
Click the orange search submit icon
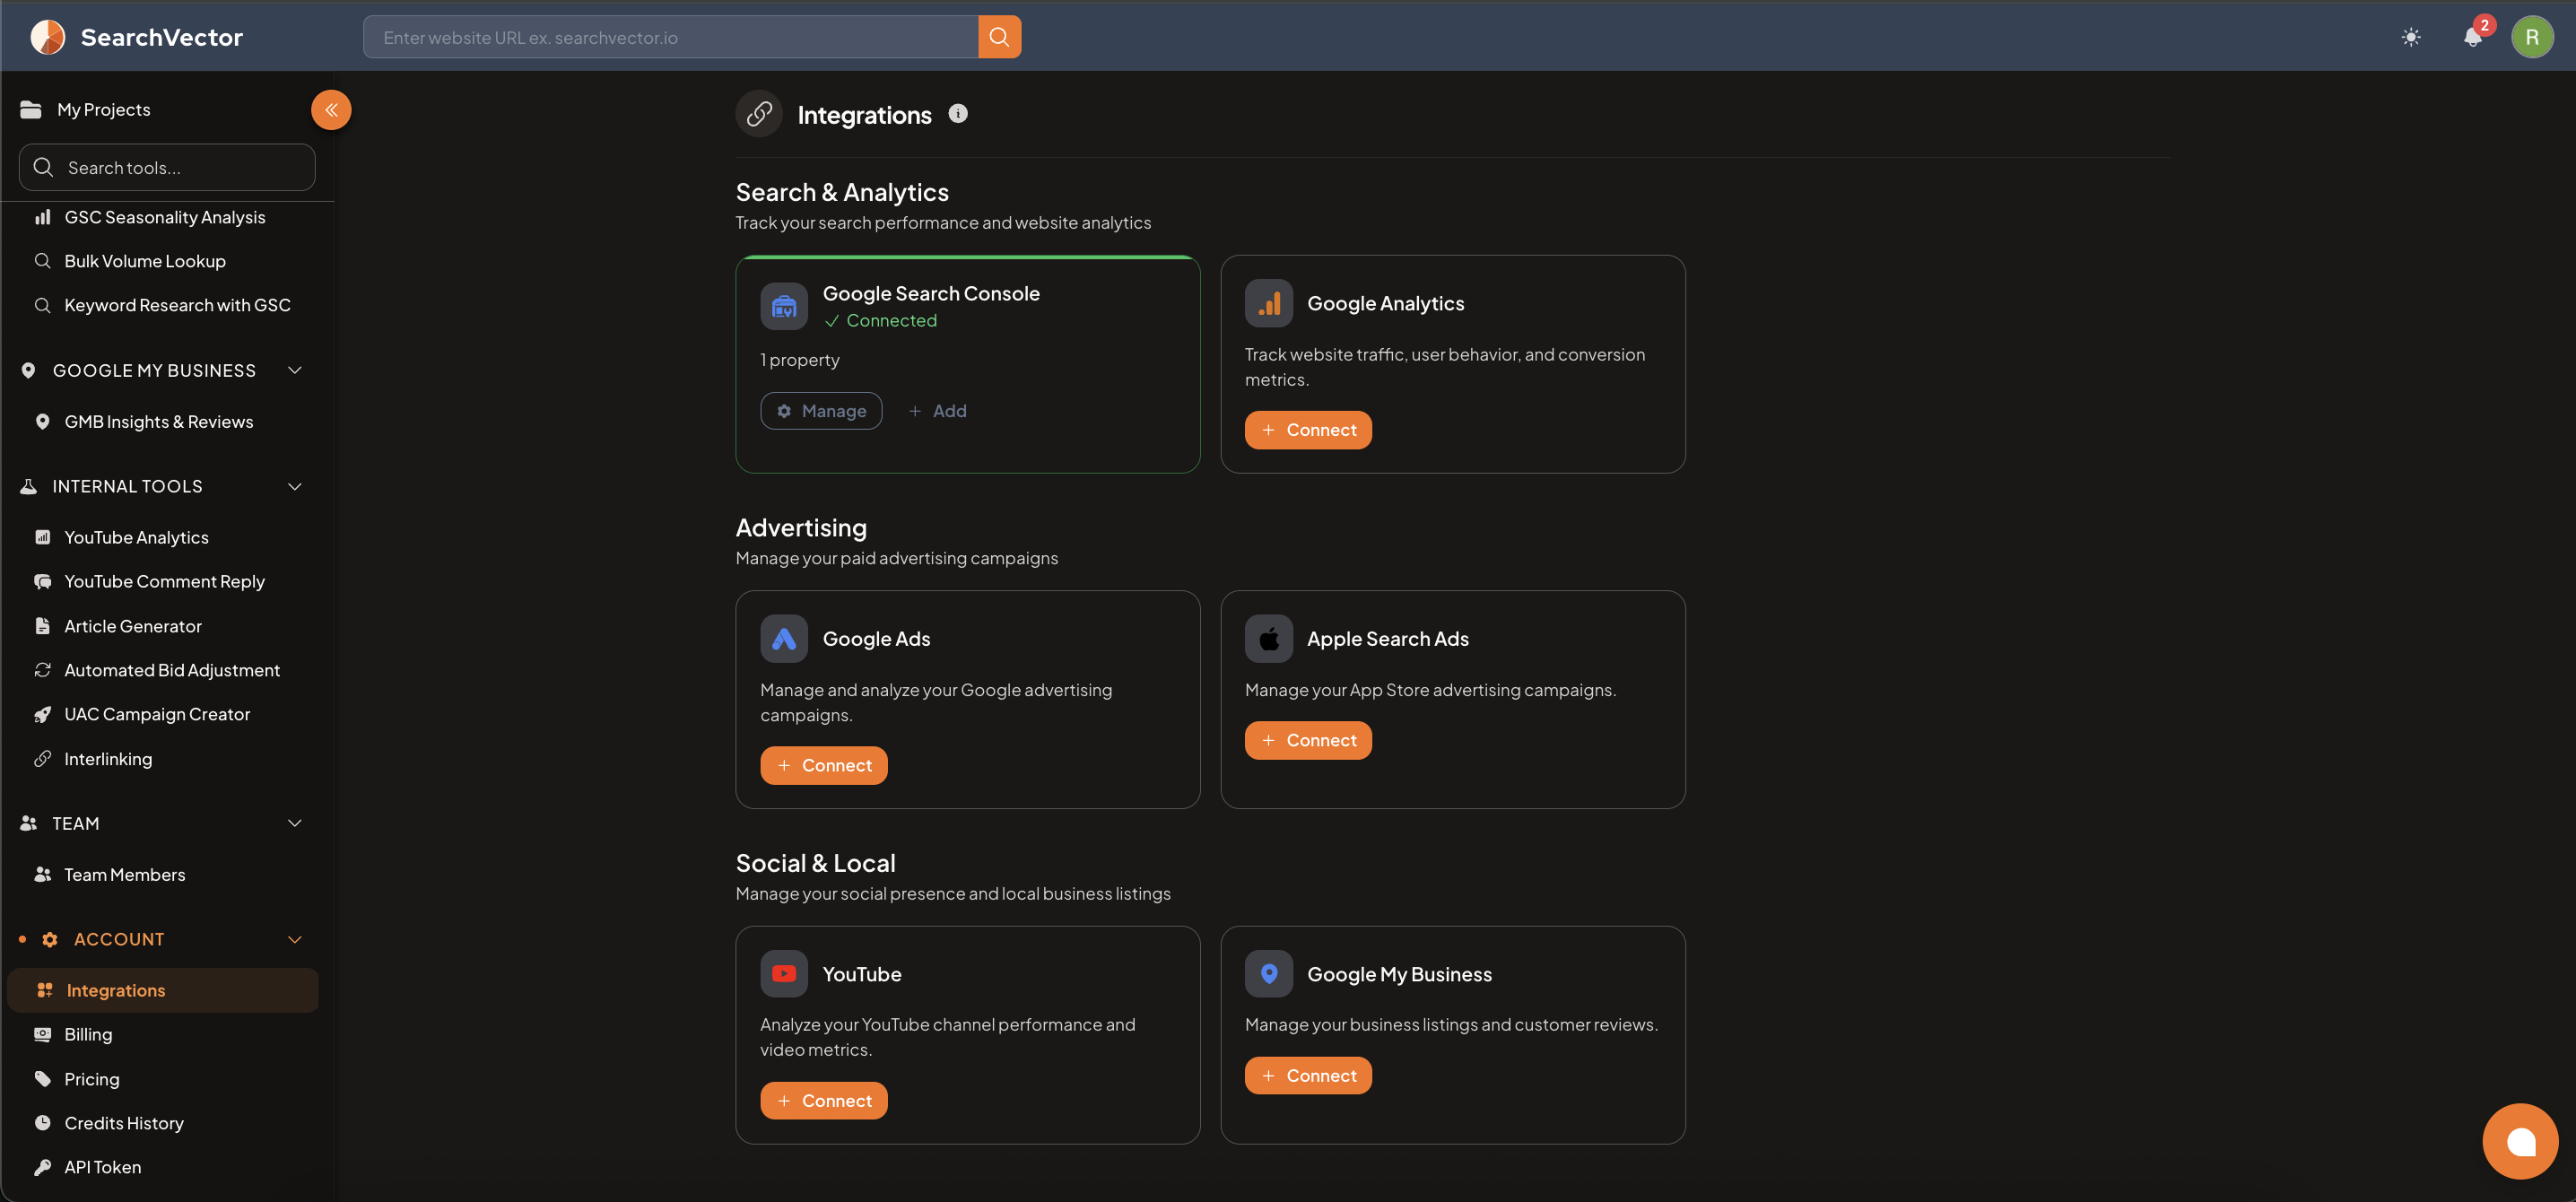(999, 37)
